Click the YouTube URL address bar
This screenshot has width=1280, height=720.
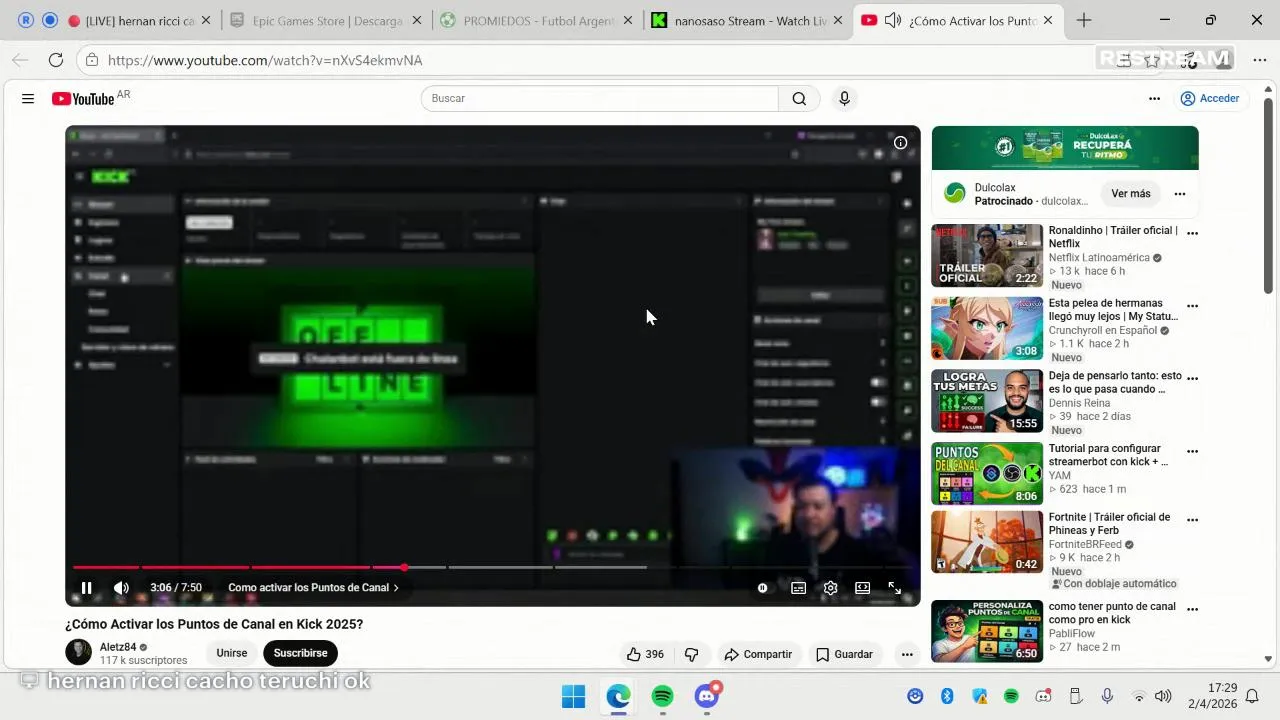tap(600, 60)
